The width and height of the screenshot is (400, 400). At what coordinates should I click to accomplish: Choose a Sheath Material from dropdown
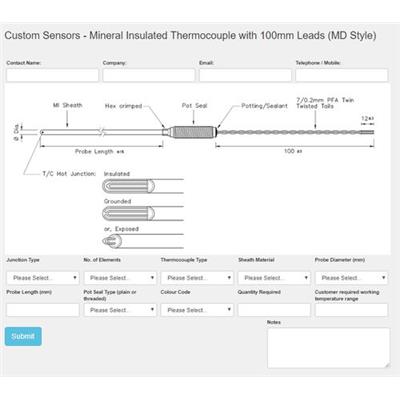tap(274, 278)
